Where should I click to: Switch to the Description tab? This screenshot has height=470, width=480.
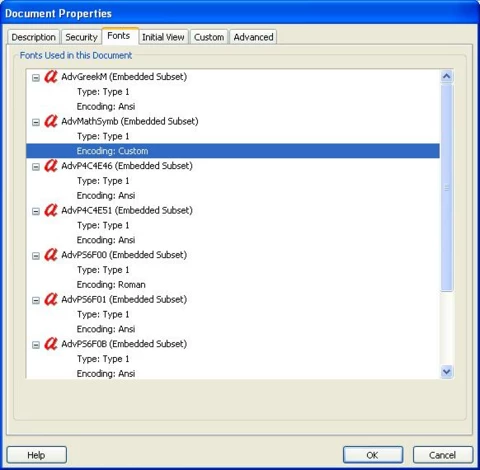tap(34, 37)
